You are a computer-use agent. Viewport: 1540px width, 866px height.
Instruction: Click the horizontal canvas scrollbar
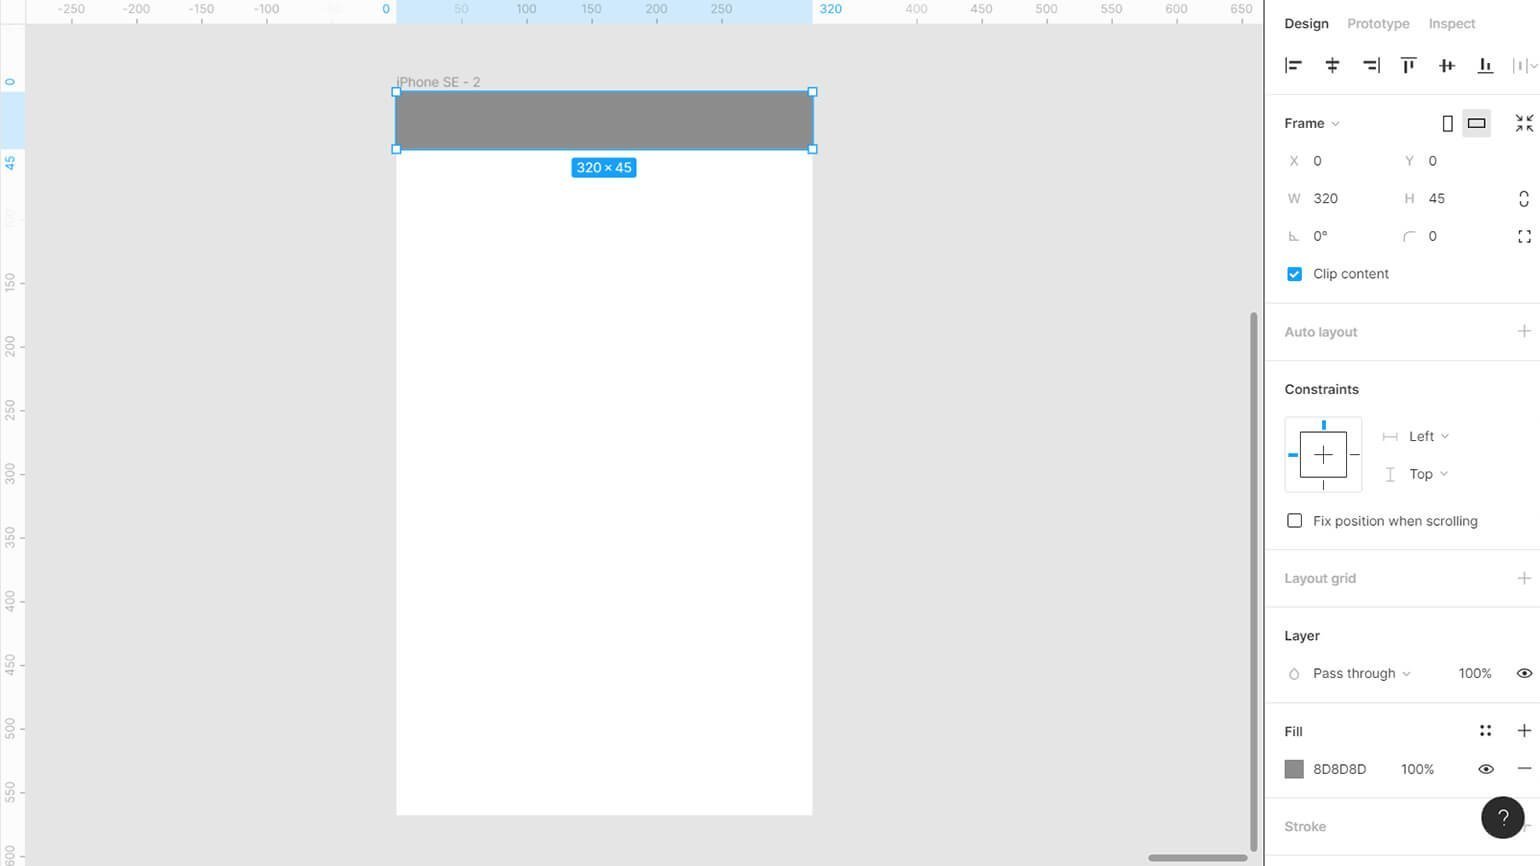pos(1197,858)
